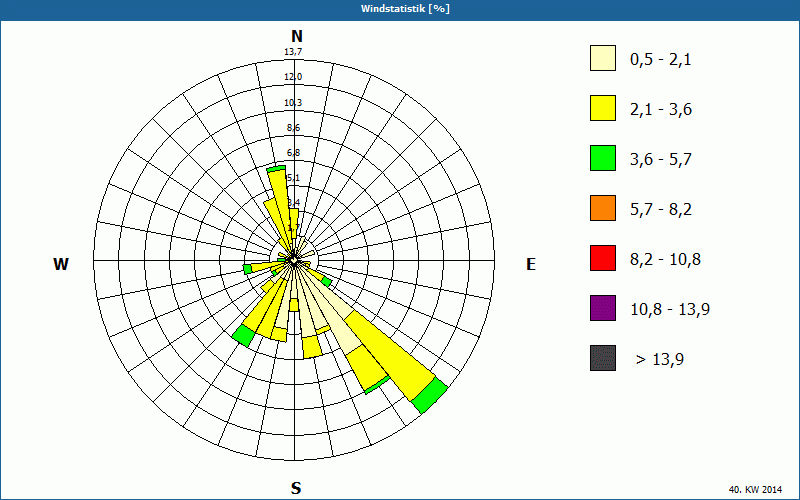Viewport: 800px width, 500px height.
Task: Click the 8,6 axis scale value
Action: coord(293,128)
